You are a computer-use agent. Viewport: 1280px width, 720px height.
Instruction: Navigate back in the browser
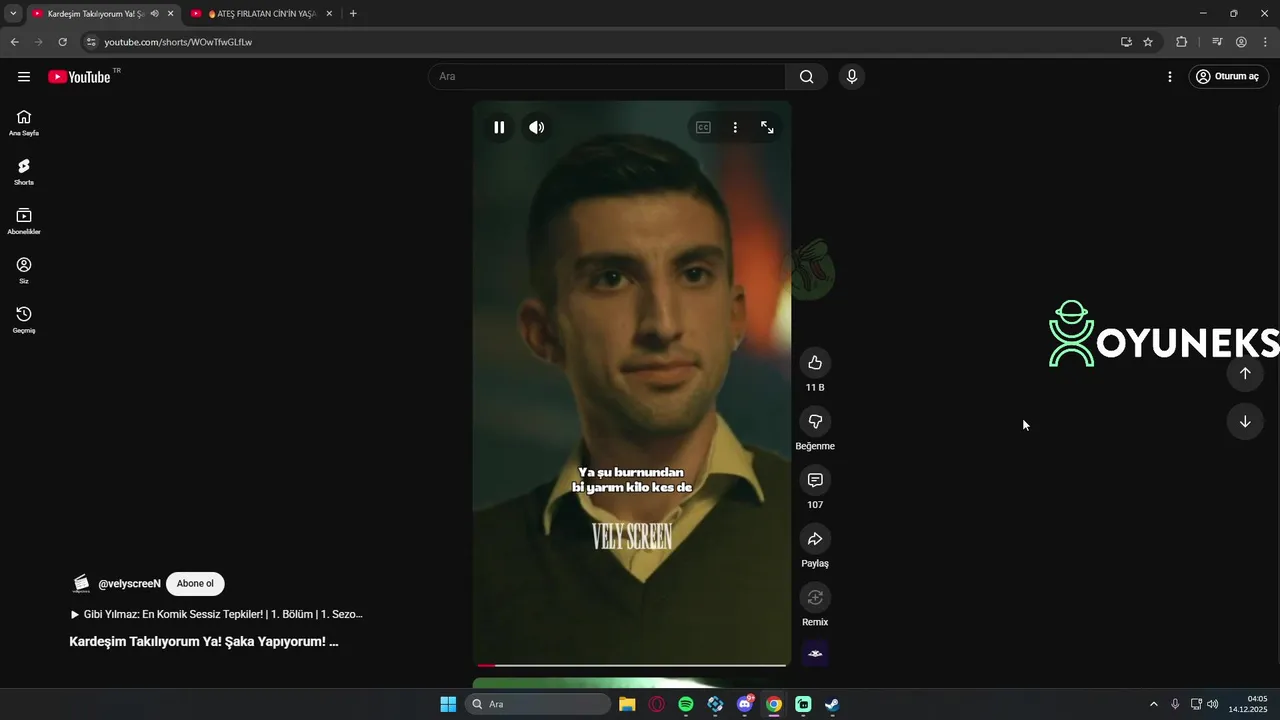point(14,42)
